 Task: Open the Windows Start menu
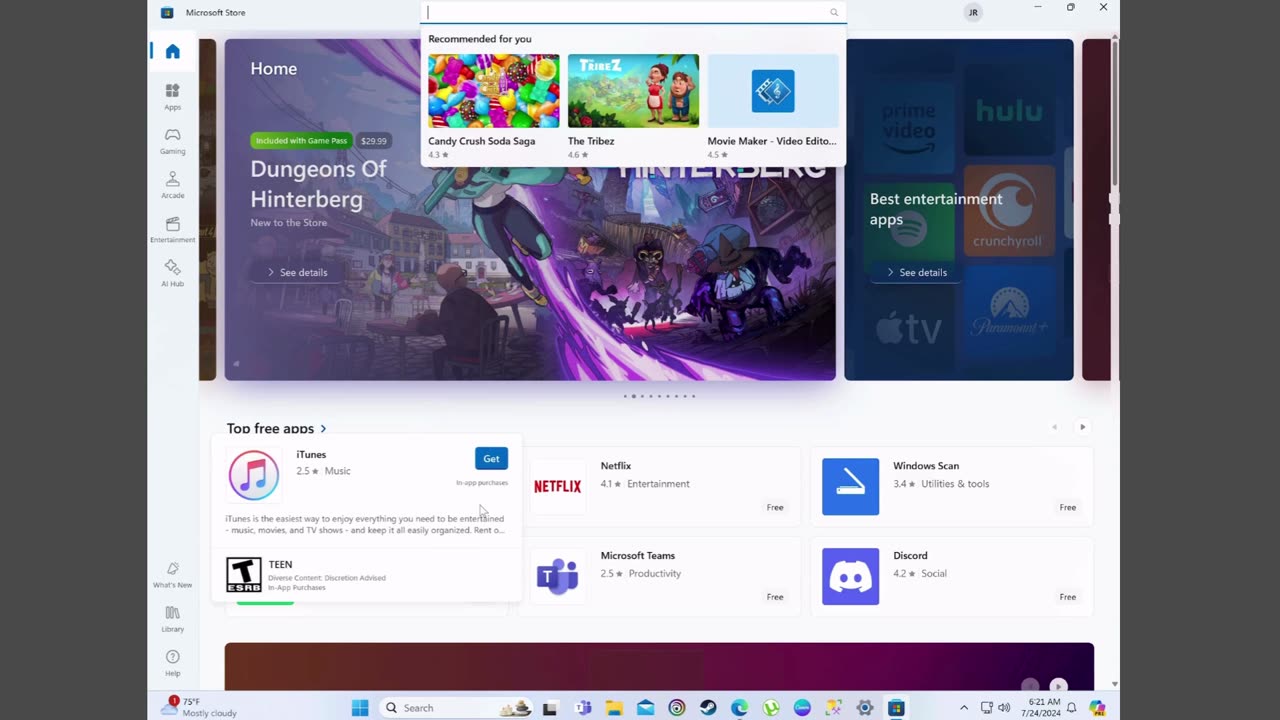click(x=360, y=707)
